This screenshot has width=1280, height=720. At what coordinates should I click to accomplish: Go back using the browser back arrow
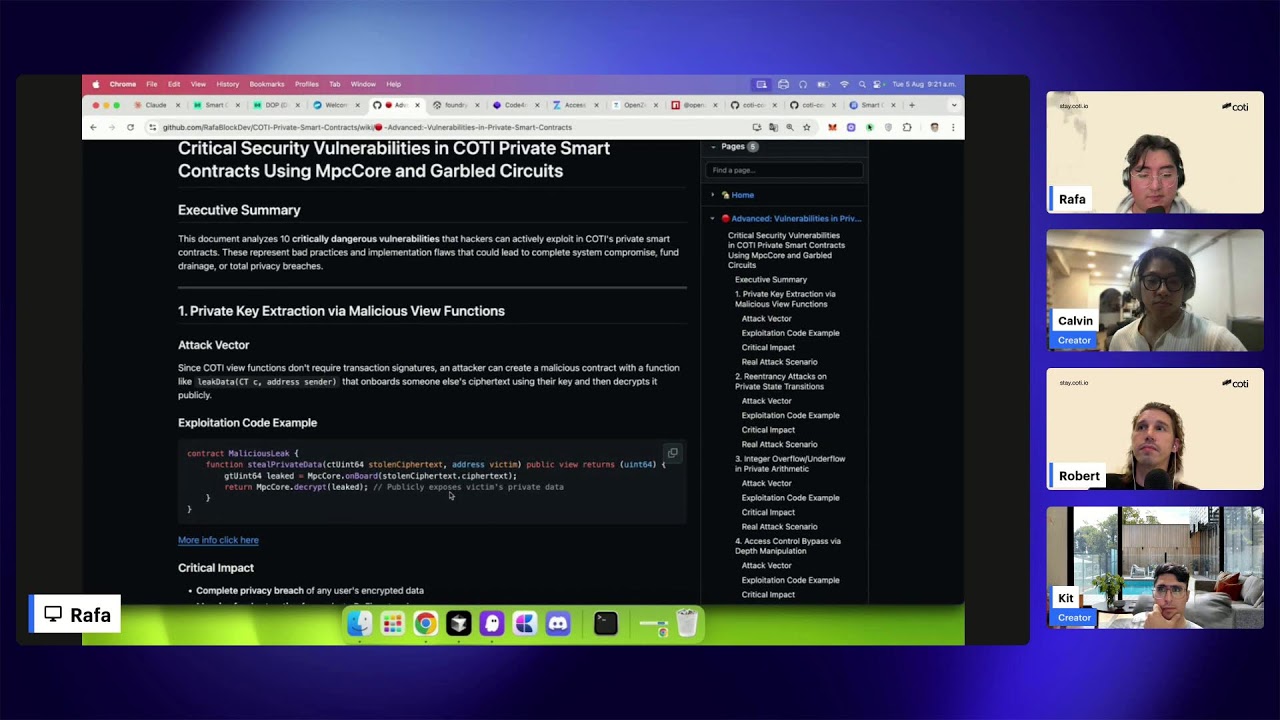coord(93,127)
